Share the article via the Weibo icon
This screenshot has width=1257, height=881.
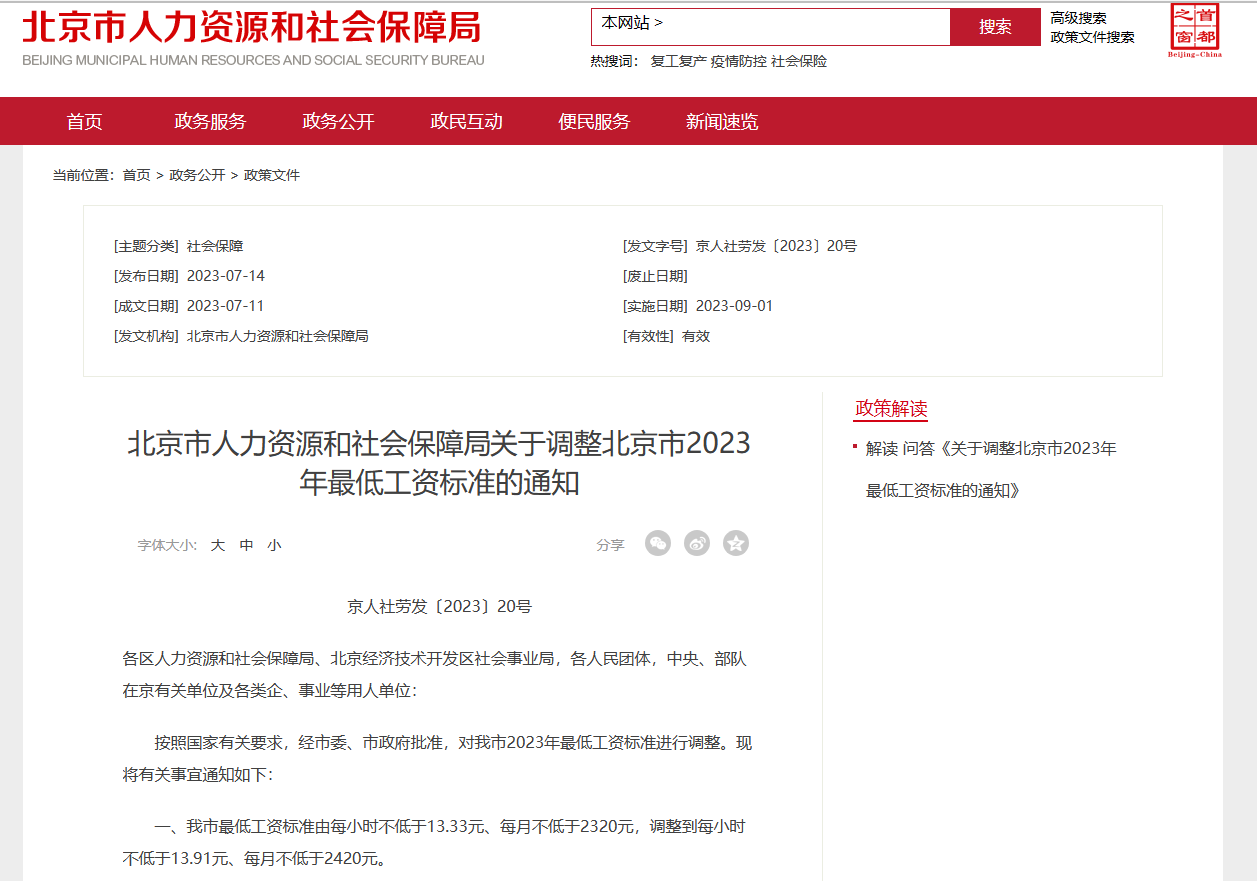[696, 543]
